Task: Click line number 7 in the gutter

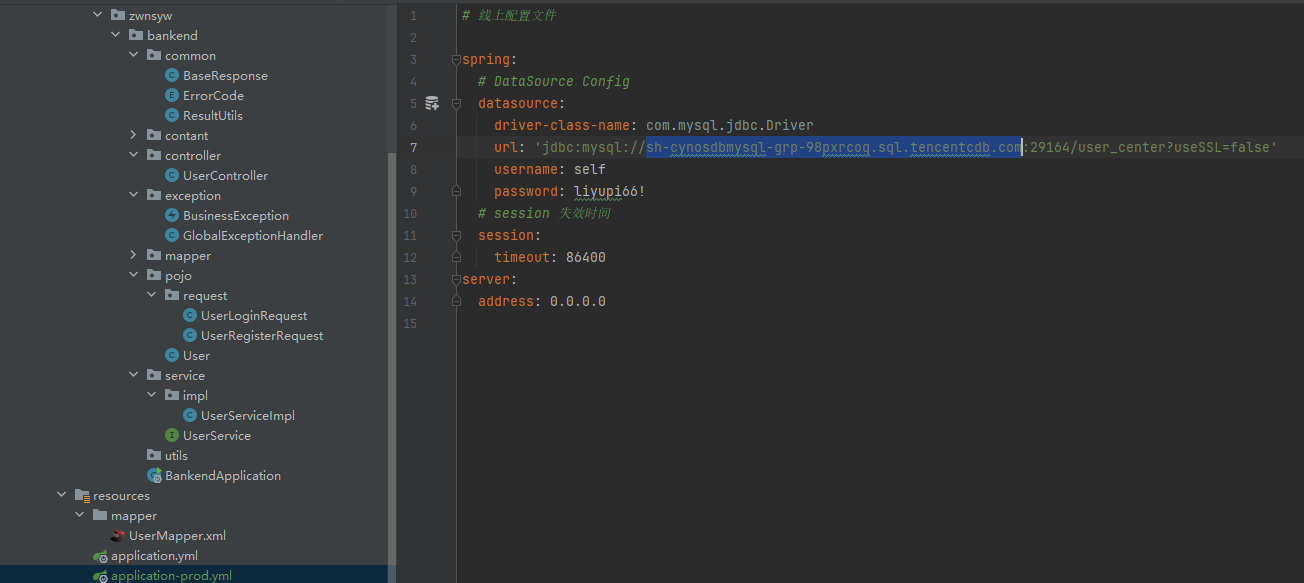Action: coord(413,147)
